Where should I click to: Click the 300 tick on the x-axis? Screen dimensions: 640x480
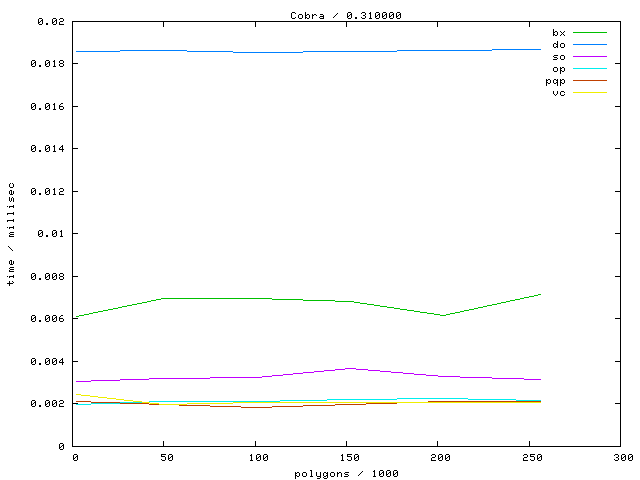tap(622, 457)
